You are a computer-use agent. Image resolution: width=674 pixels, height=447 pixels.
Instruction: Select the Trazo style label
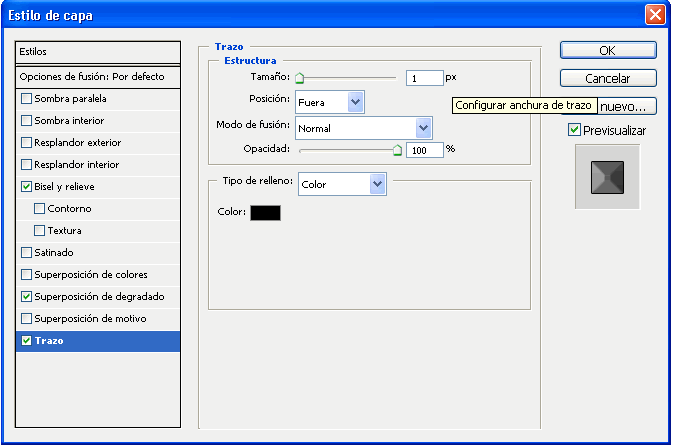[49, 340]
